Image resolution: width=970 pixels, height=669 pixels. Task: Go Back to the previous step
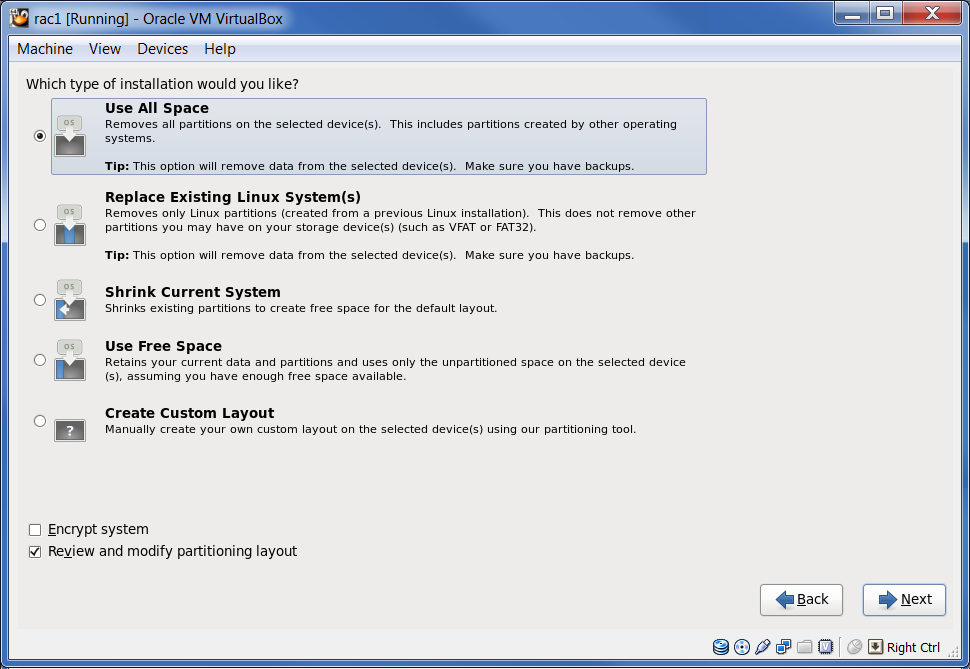[x=801, y=599]
